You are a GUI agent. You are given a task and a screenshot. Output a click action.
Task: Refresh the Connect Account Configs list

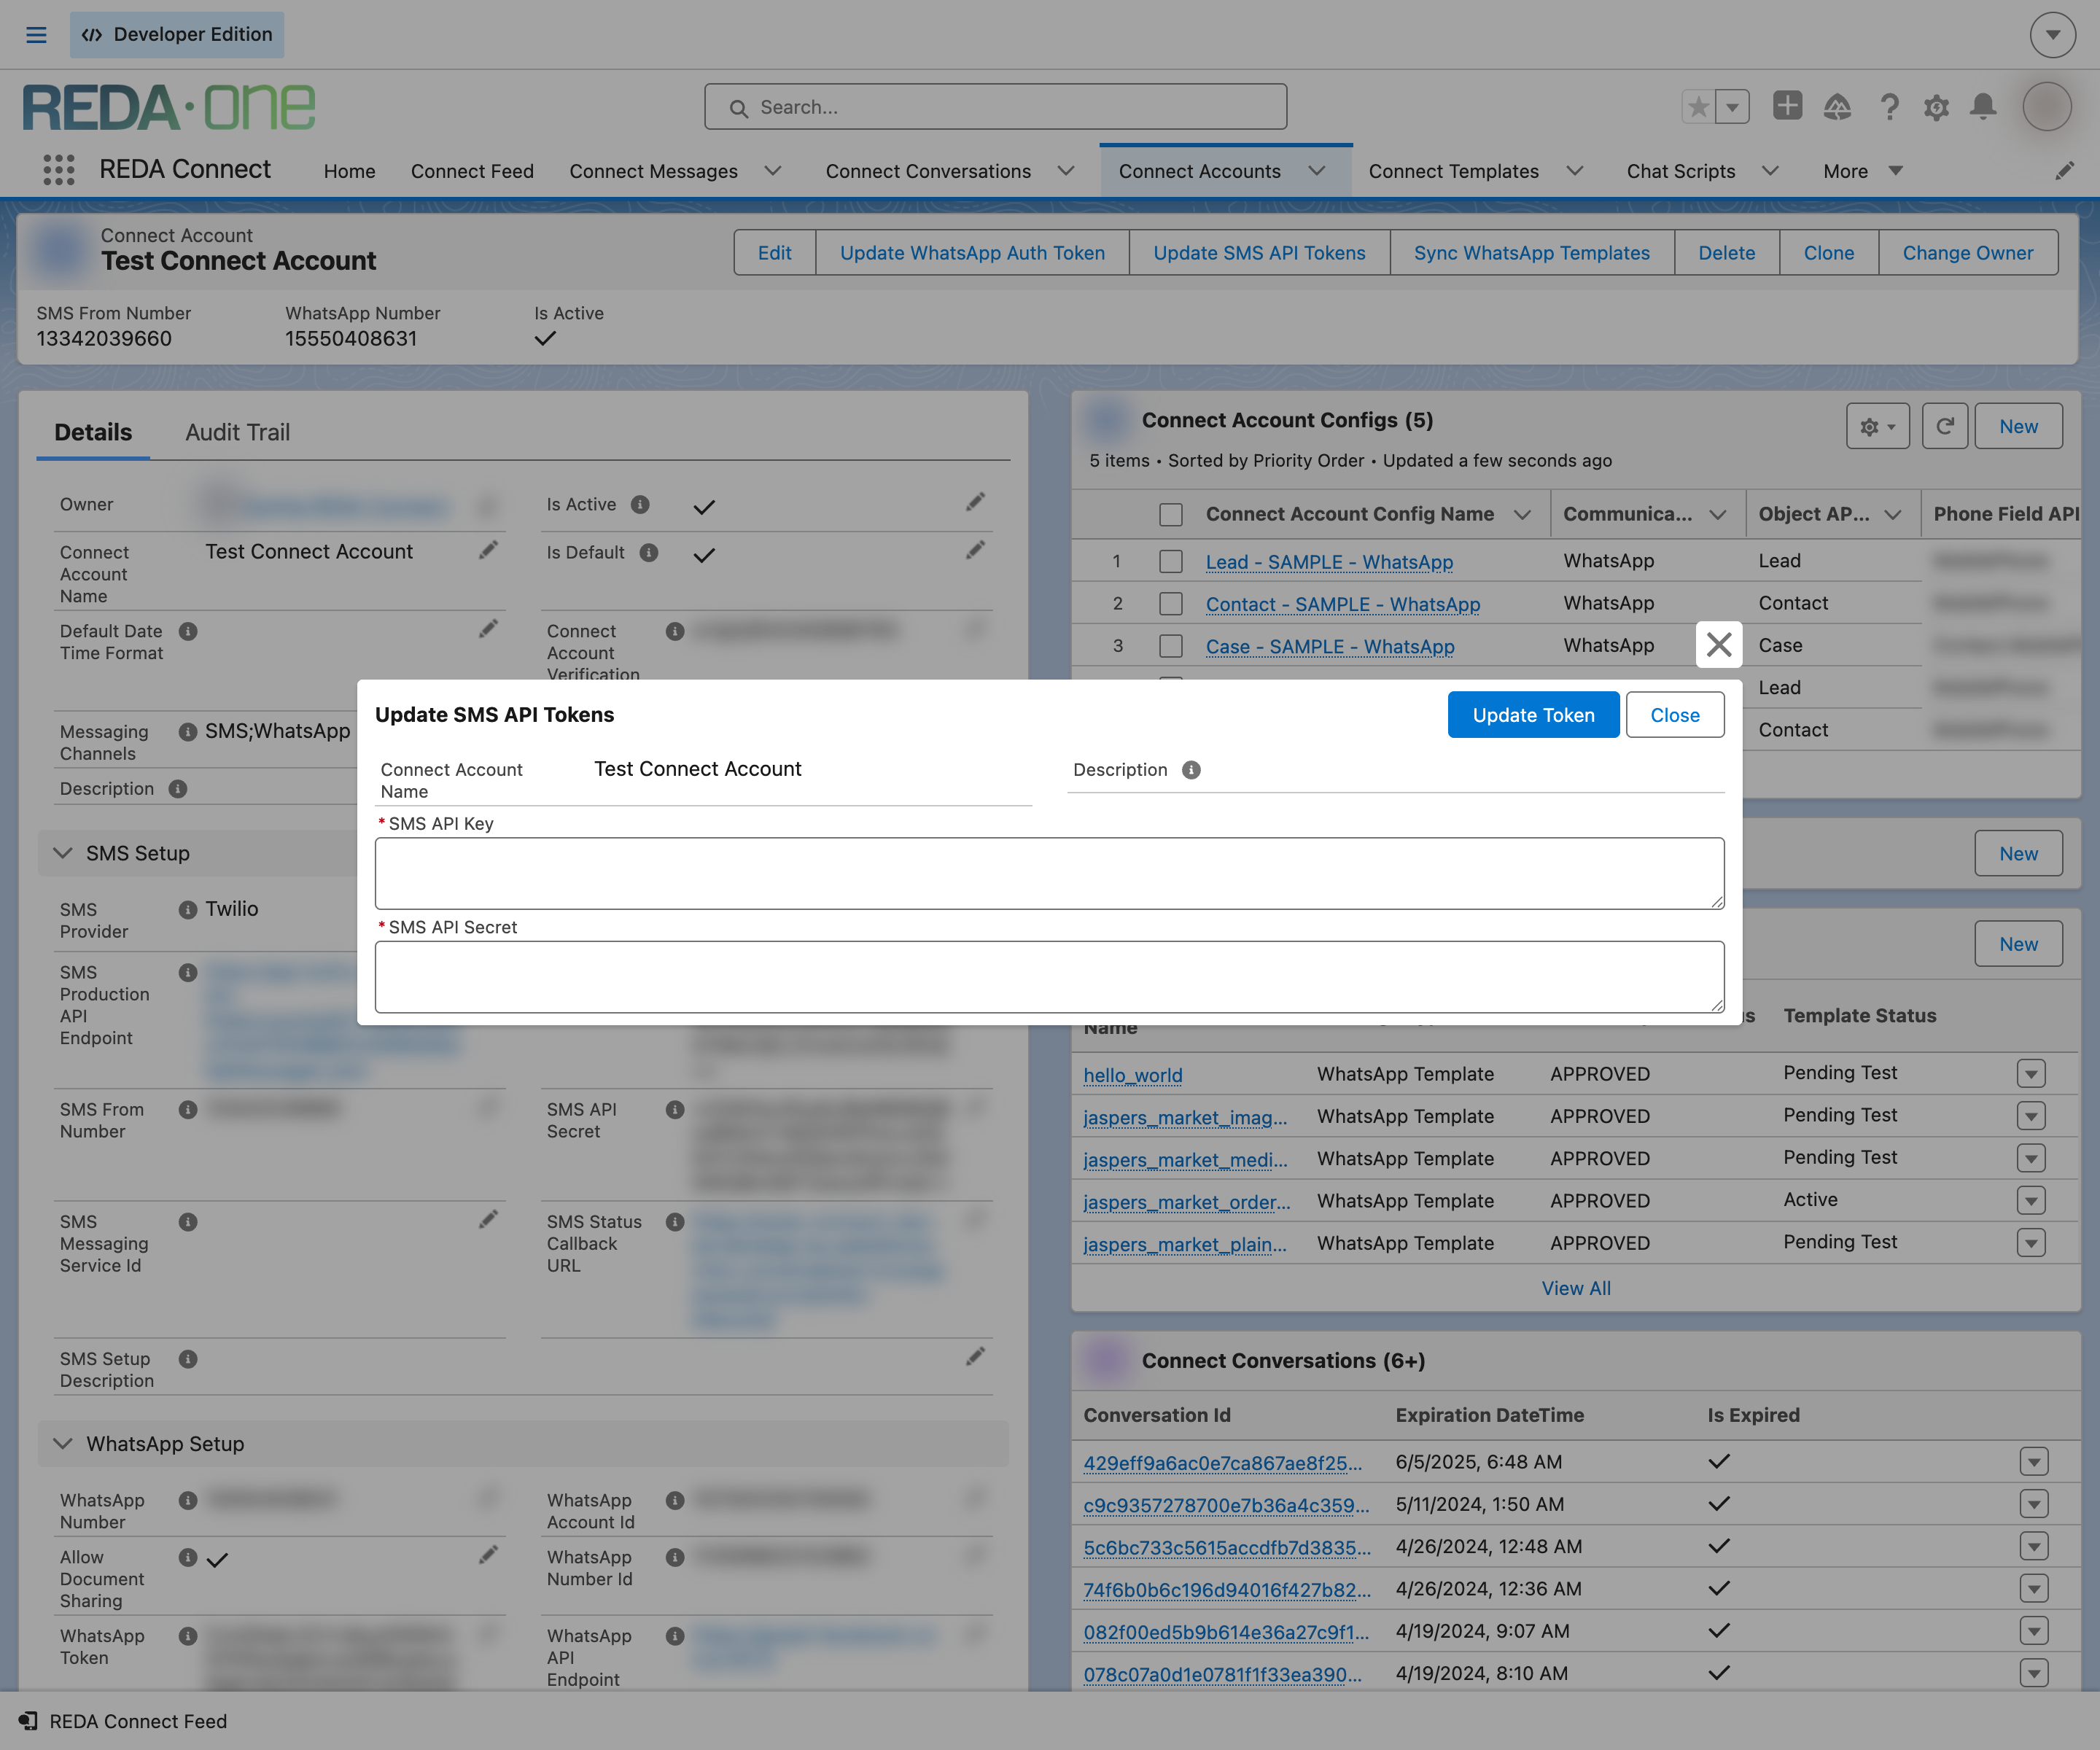(x=1945, y=427)
